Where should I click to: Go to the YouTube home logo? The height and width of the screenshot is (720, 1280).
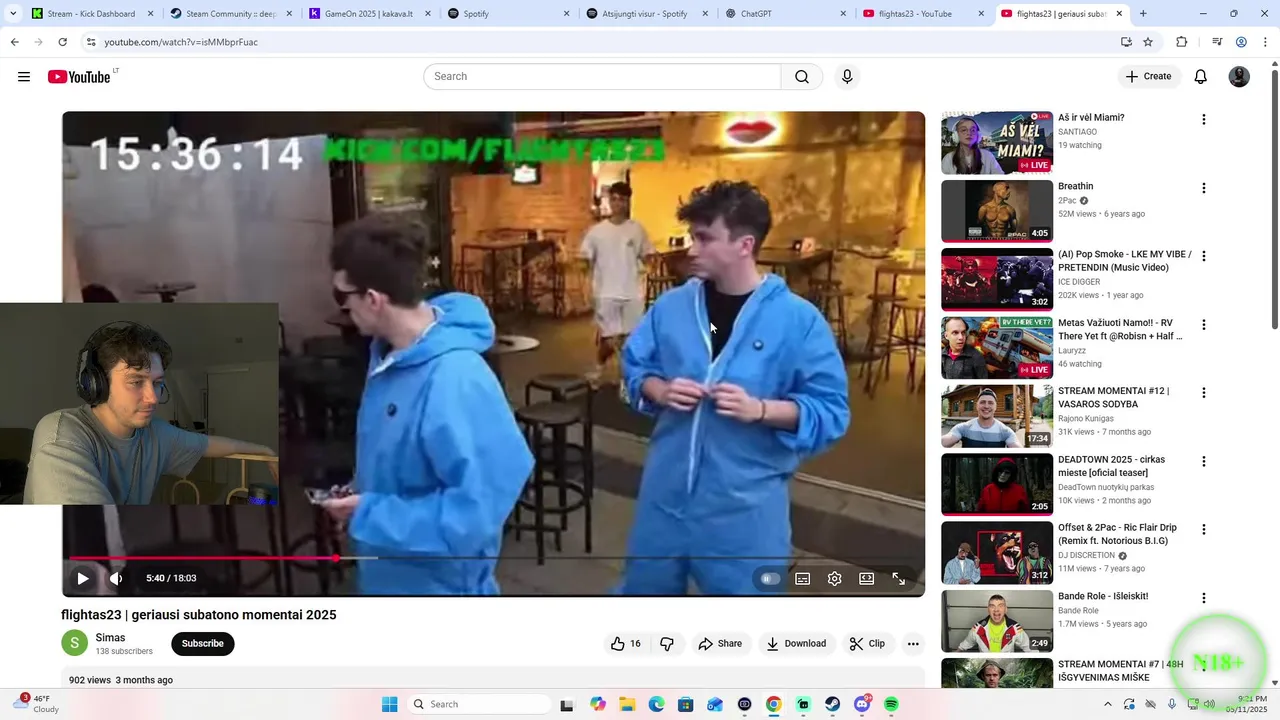click(79, 77)
